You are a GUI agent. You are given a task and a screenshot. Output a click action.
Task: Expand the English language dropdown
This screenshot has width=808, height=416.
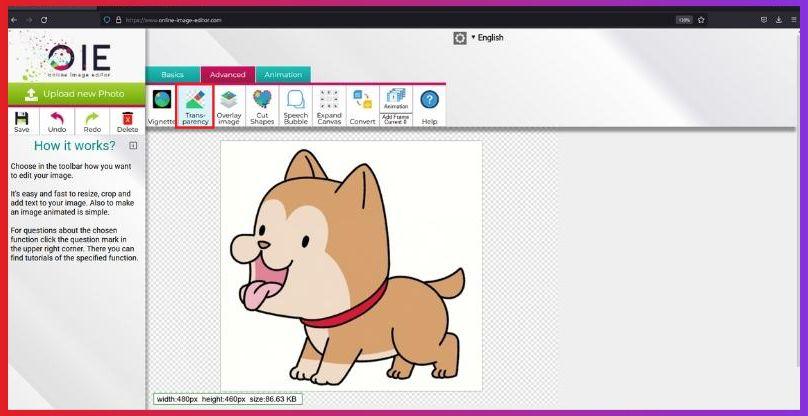[487, 38]
